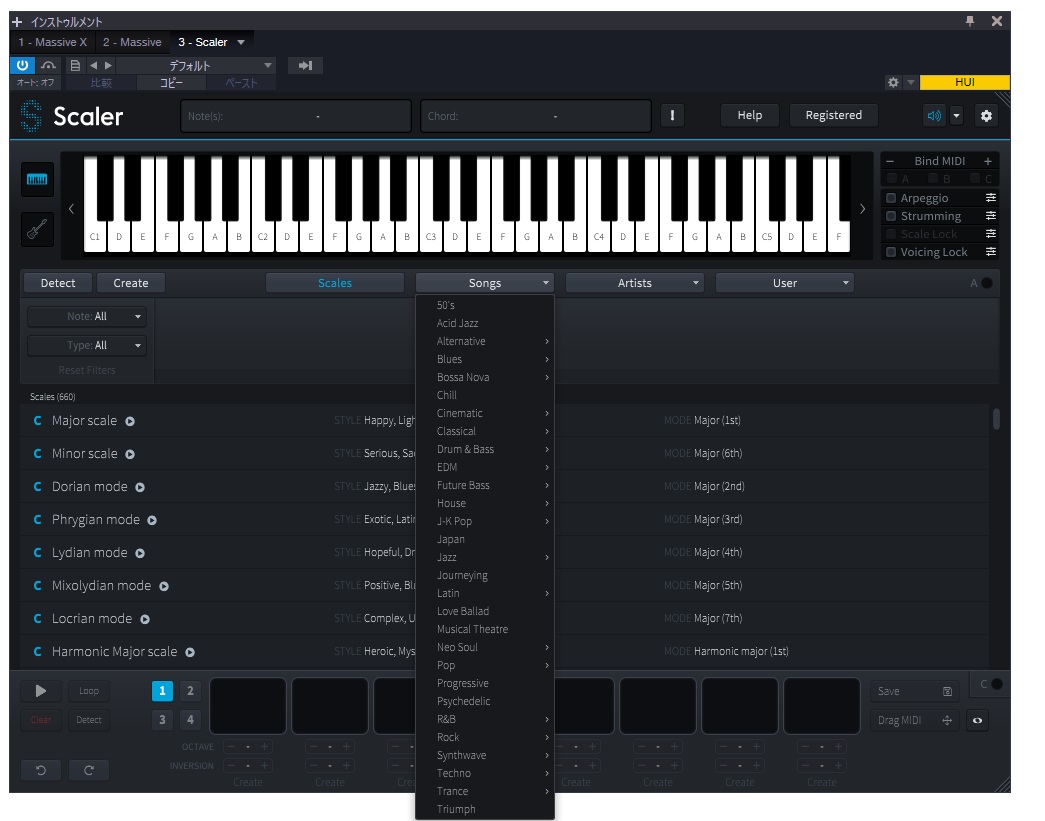1045x821 pixels.
Task: Toggle the speaker audio output icon
Action: point(934,115)
